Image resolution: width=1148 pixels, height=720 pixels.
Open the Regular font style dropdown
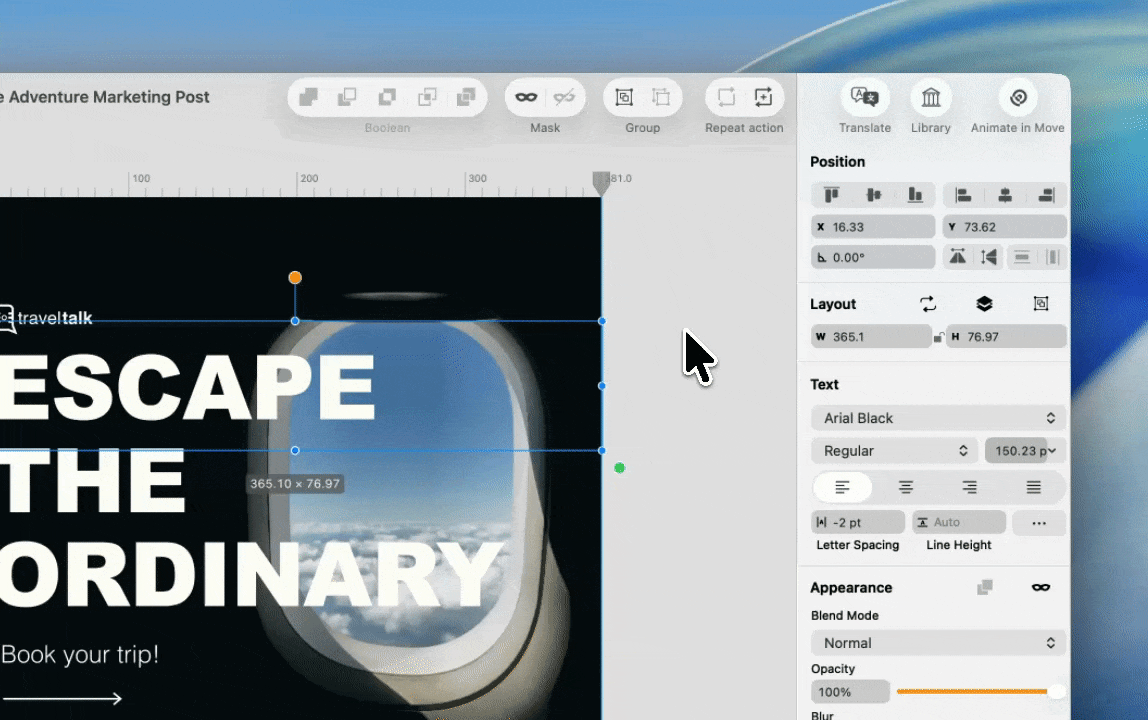(894, 451)
